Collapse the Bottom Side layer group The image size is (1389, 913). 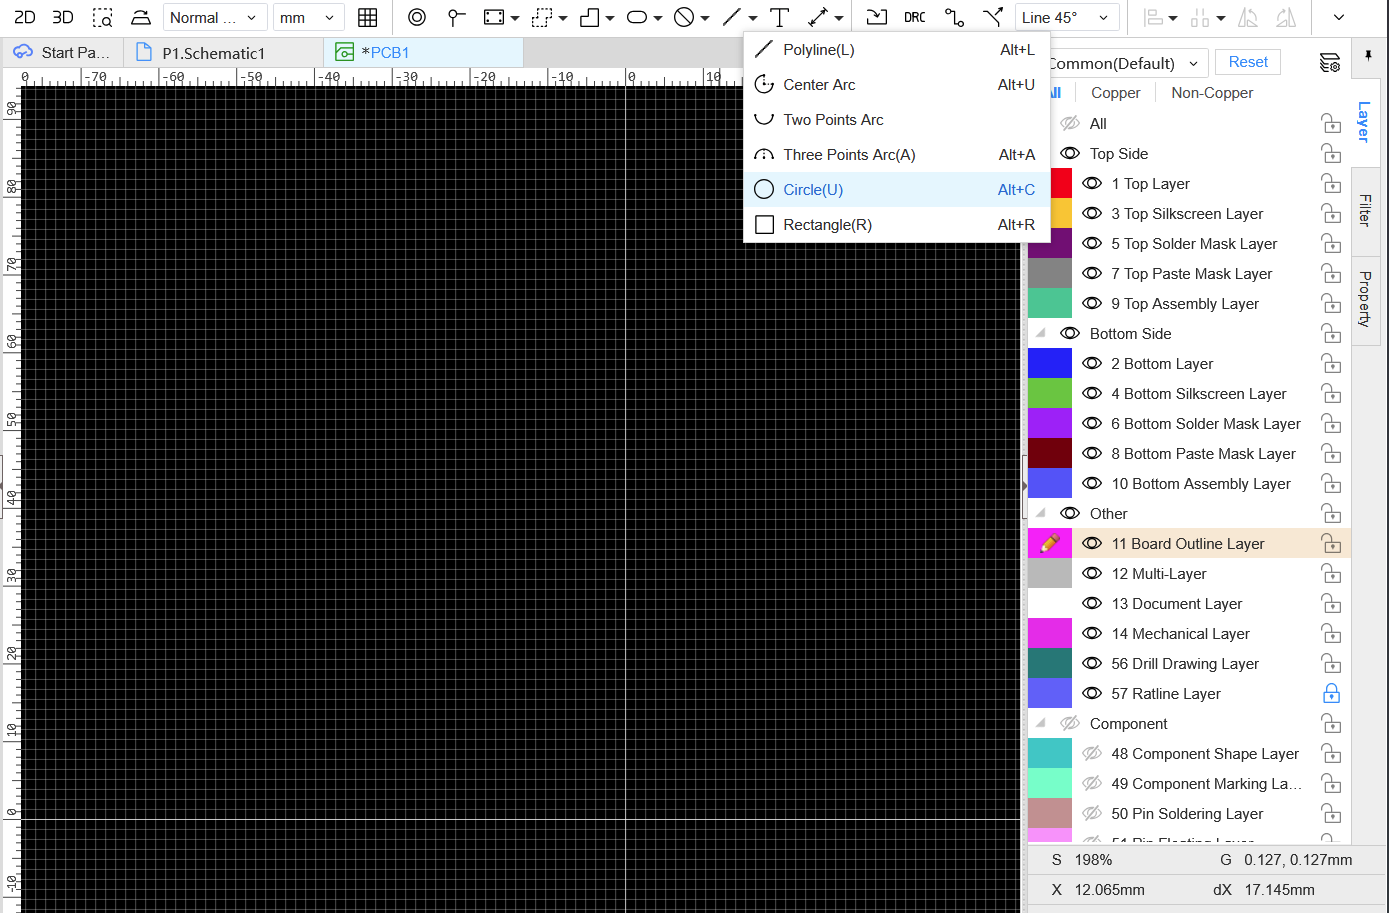(1041, 334)
